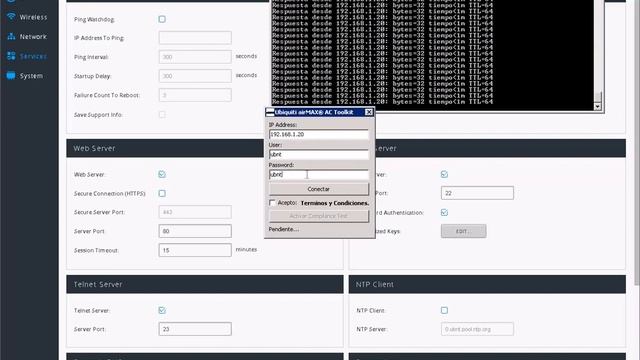Click the Authorized Keys EDIT button
The height and width of the screenshot is (360, 640).
(x=463, y=231)
